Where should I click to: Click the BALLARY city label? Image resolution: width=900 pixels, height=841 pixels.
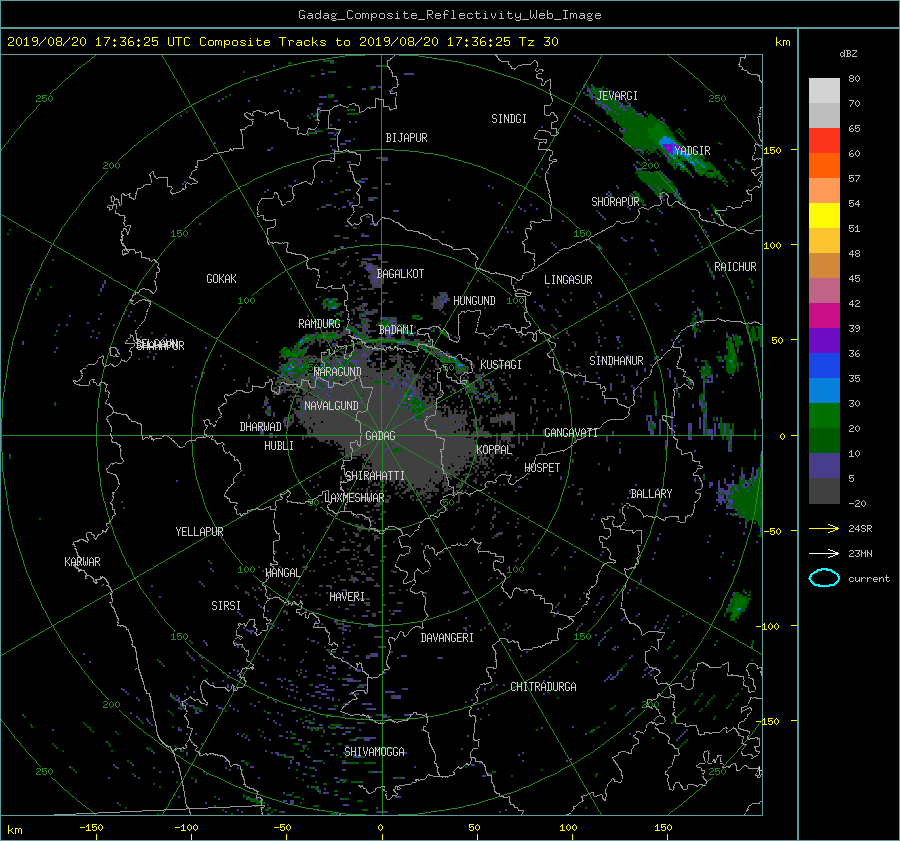[x=651, y=494]
